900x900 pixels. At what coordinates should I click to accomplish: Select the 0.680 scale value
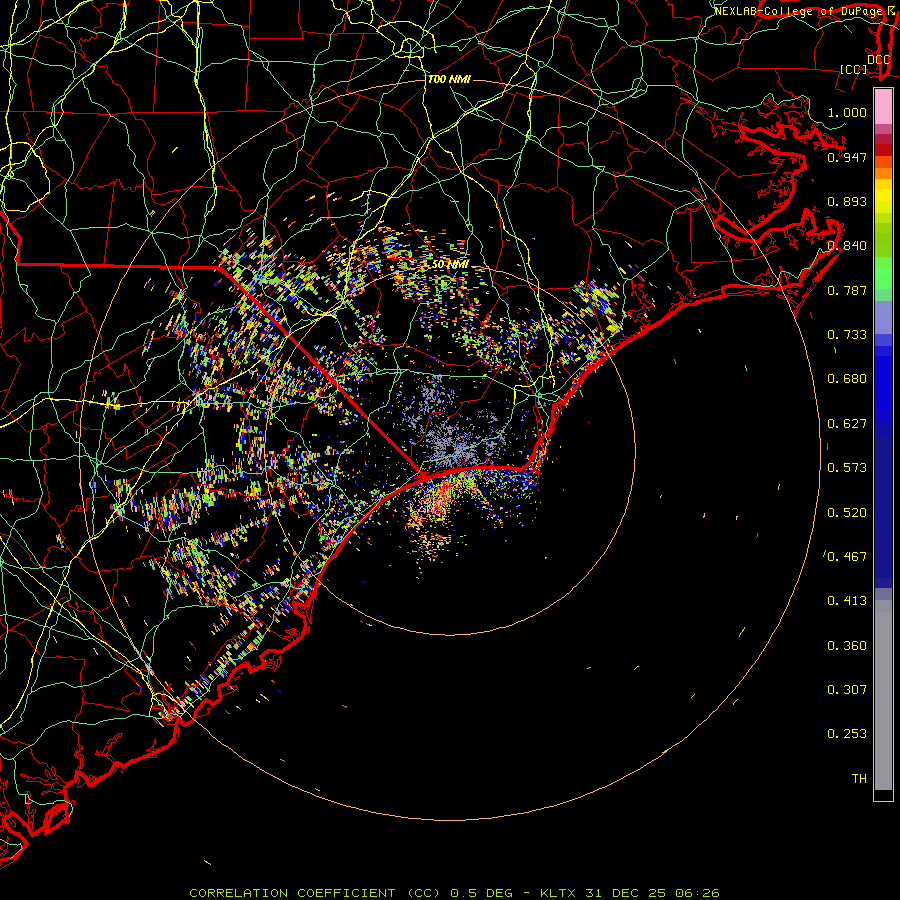coord(847,379)
